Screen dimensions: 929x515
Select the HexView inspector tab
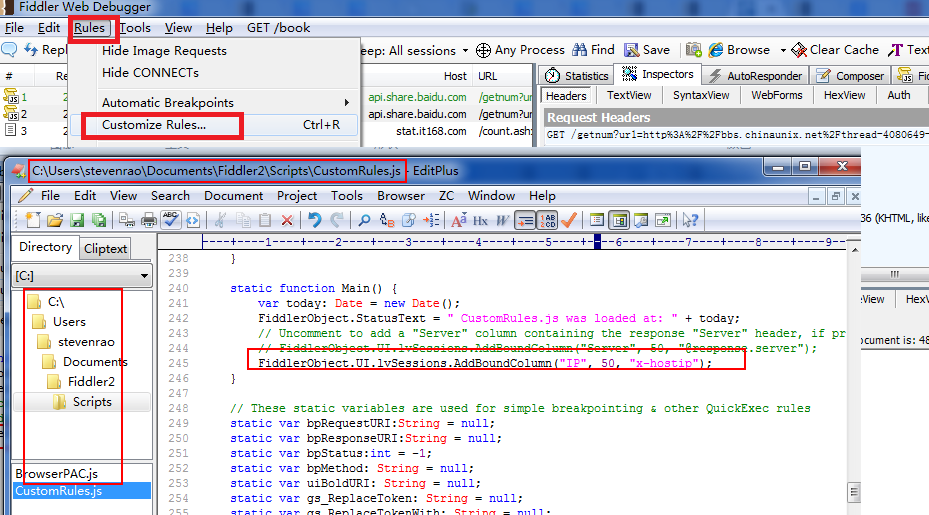click(x=844, y=95)
